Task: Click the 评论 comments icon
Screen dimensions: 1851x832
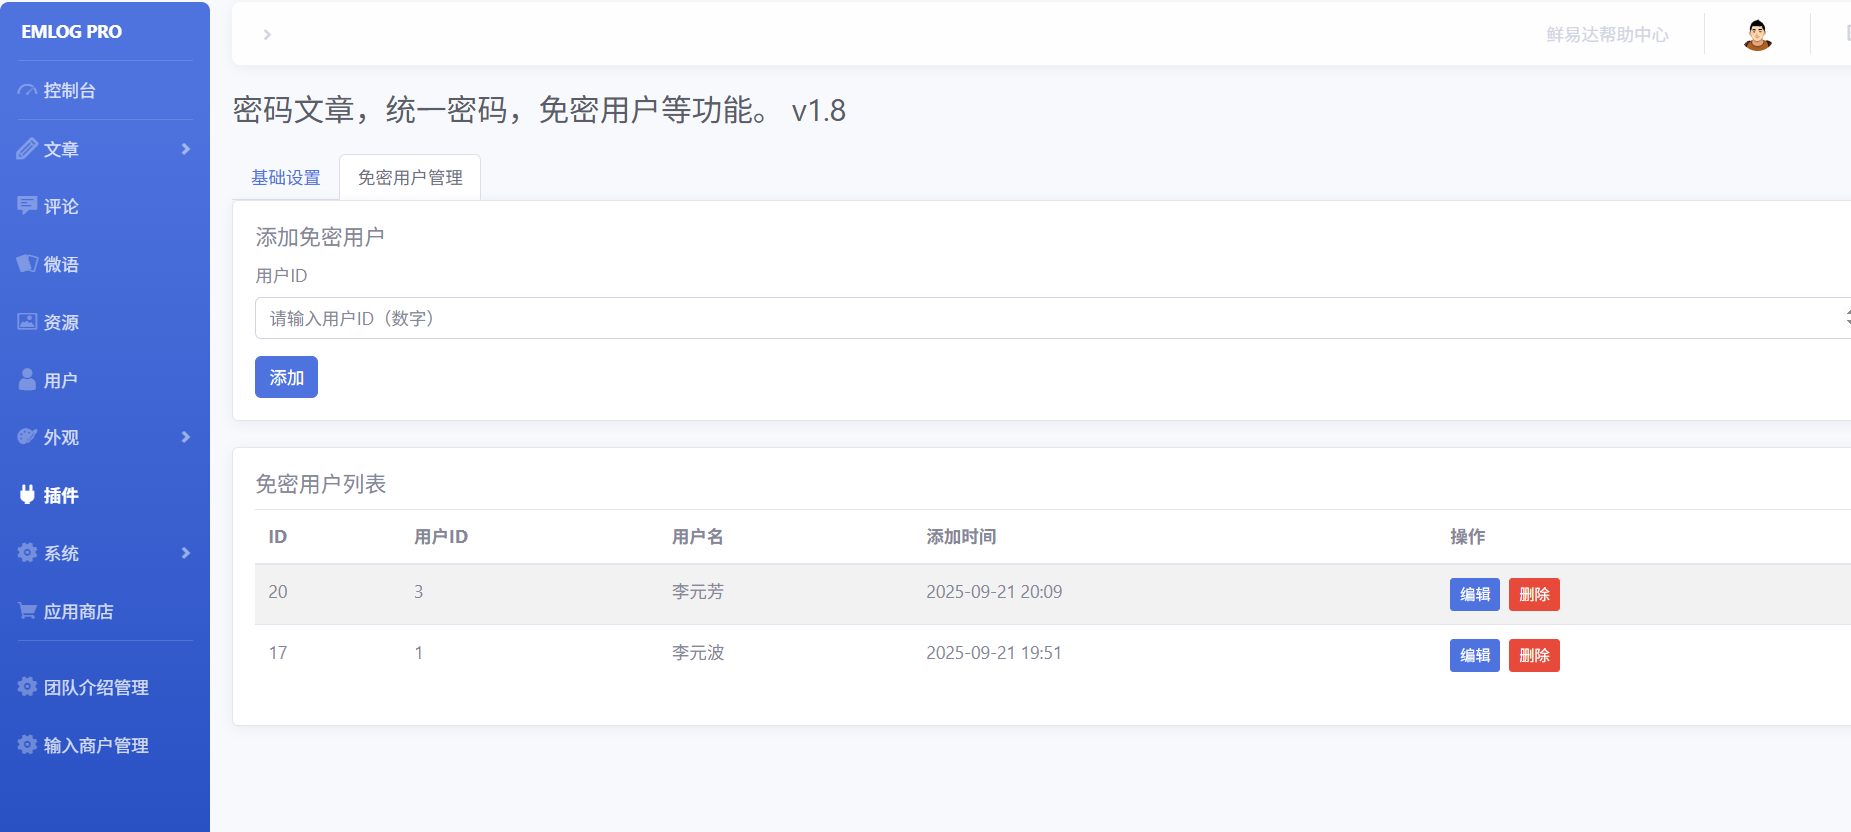Action: [27, 206]
